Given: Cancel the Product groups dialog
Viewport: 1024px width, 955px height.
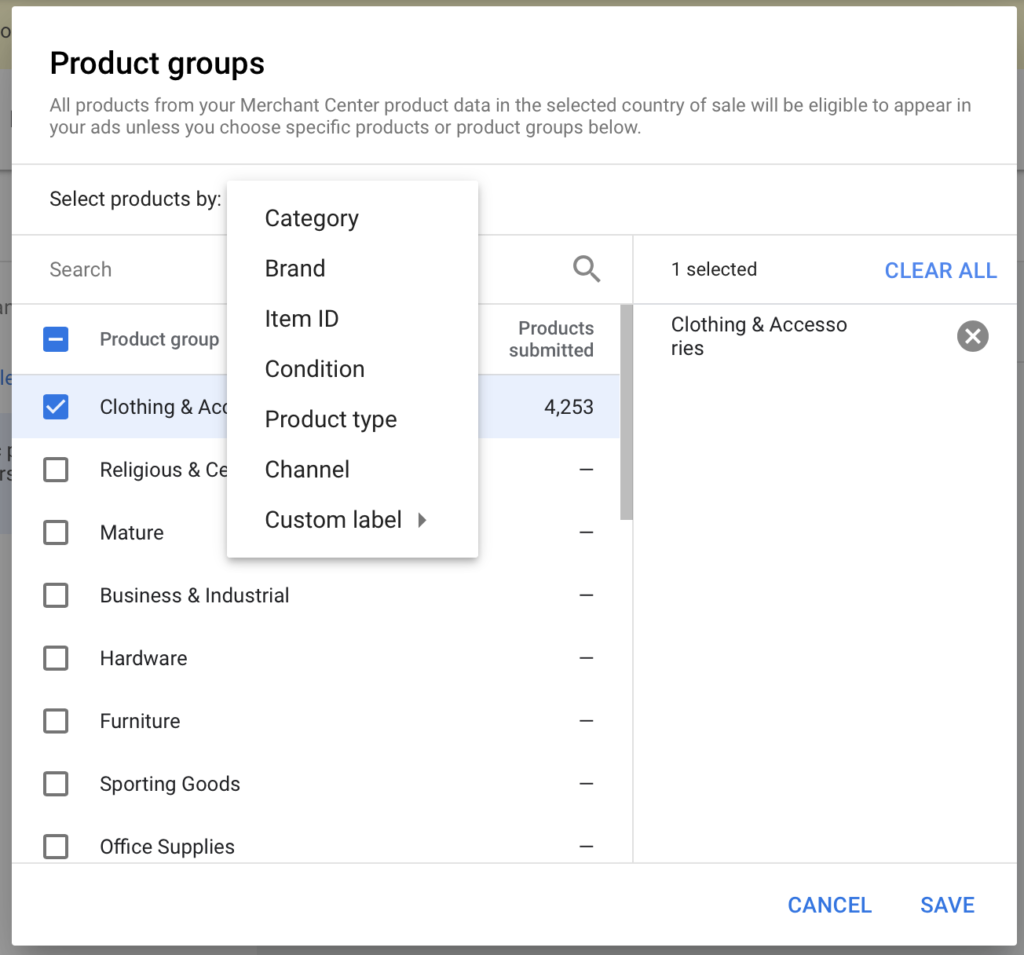Looking at the screenshot, I should click(x=829, y=905).
